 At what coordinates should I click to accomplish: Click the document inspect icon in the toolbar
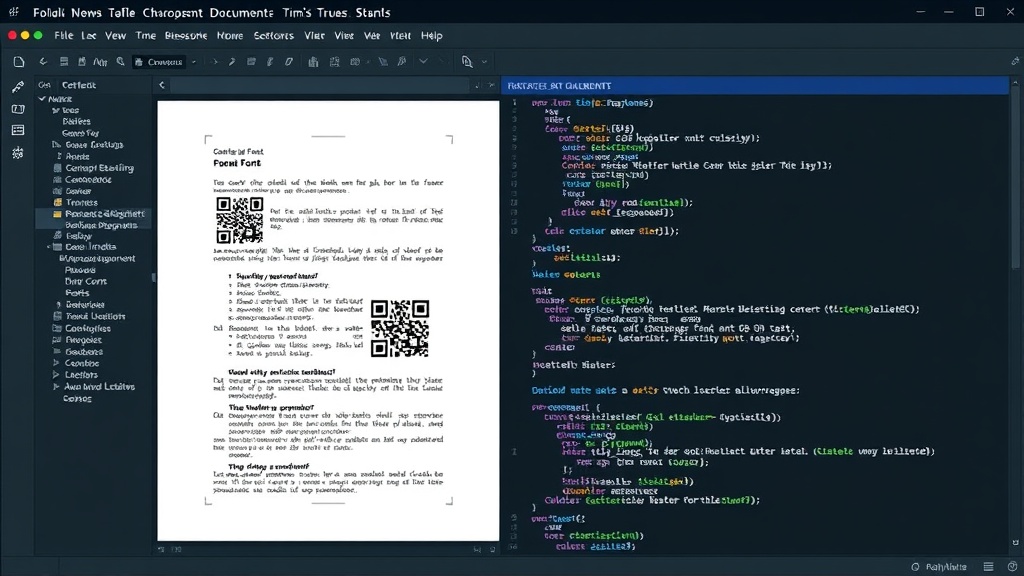[x=467, y=61]
